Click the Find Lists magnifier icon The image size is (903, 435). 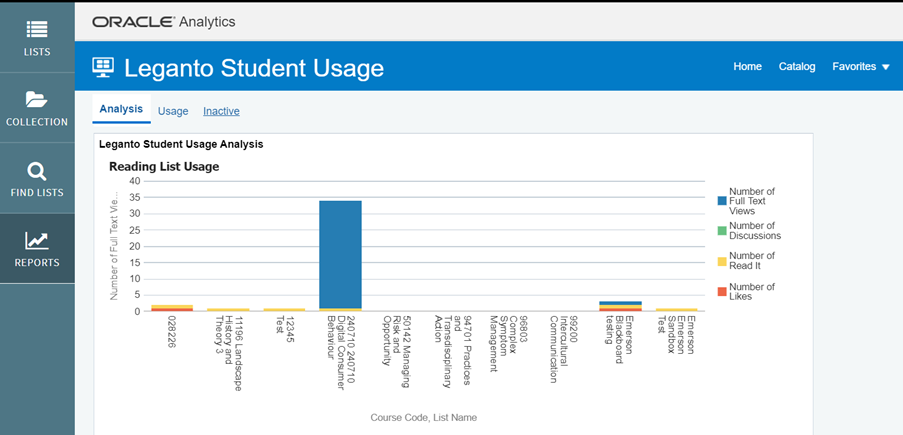[37, 172]
